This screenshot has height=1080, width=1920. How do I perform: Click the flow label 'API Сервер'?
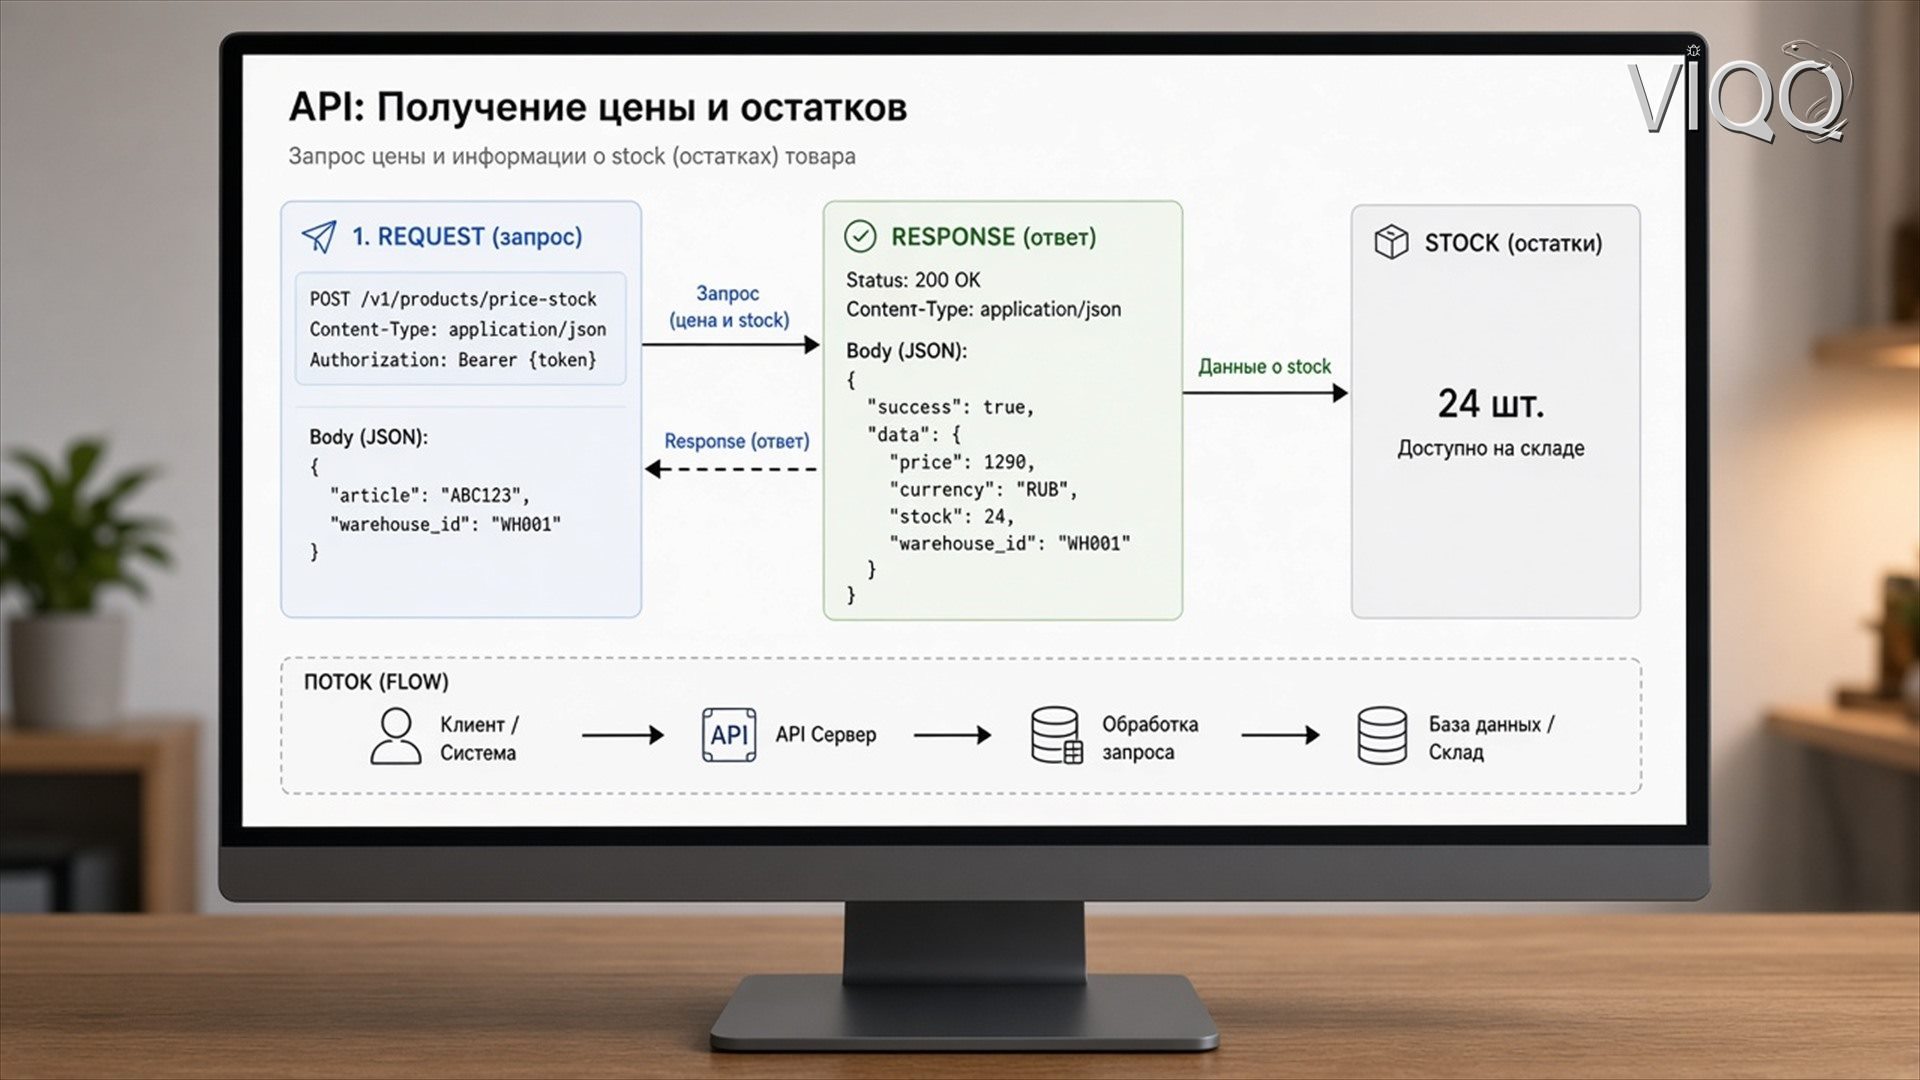tap(826, 734)
